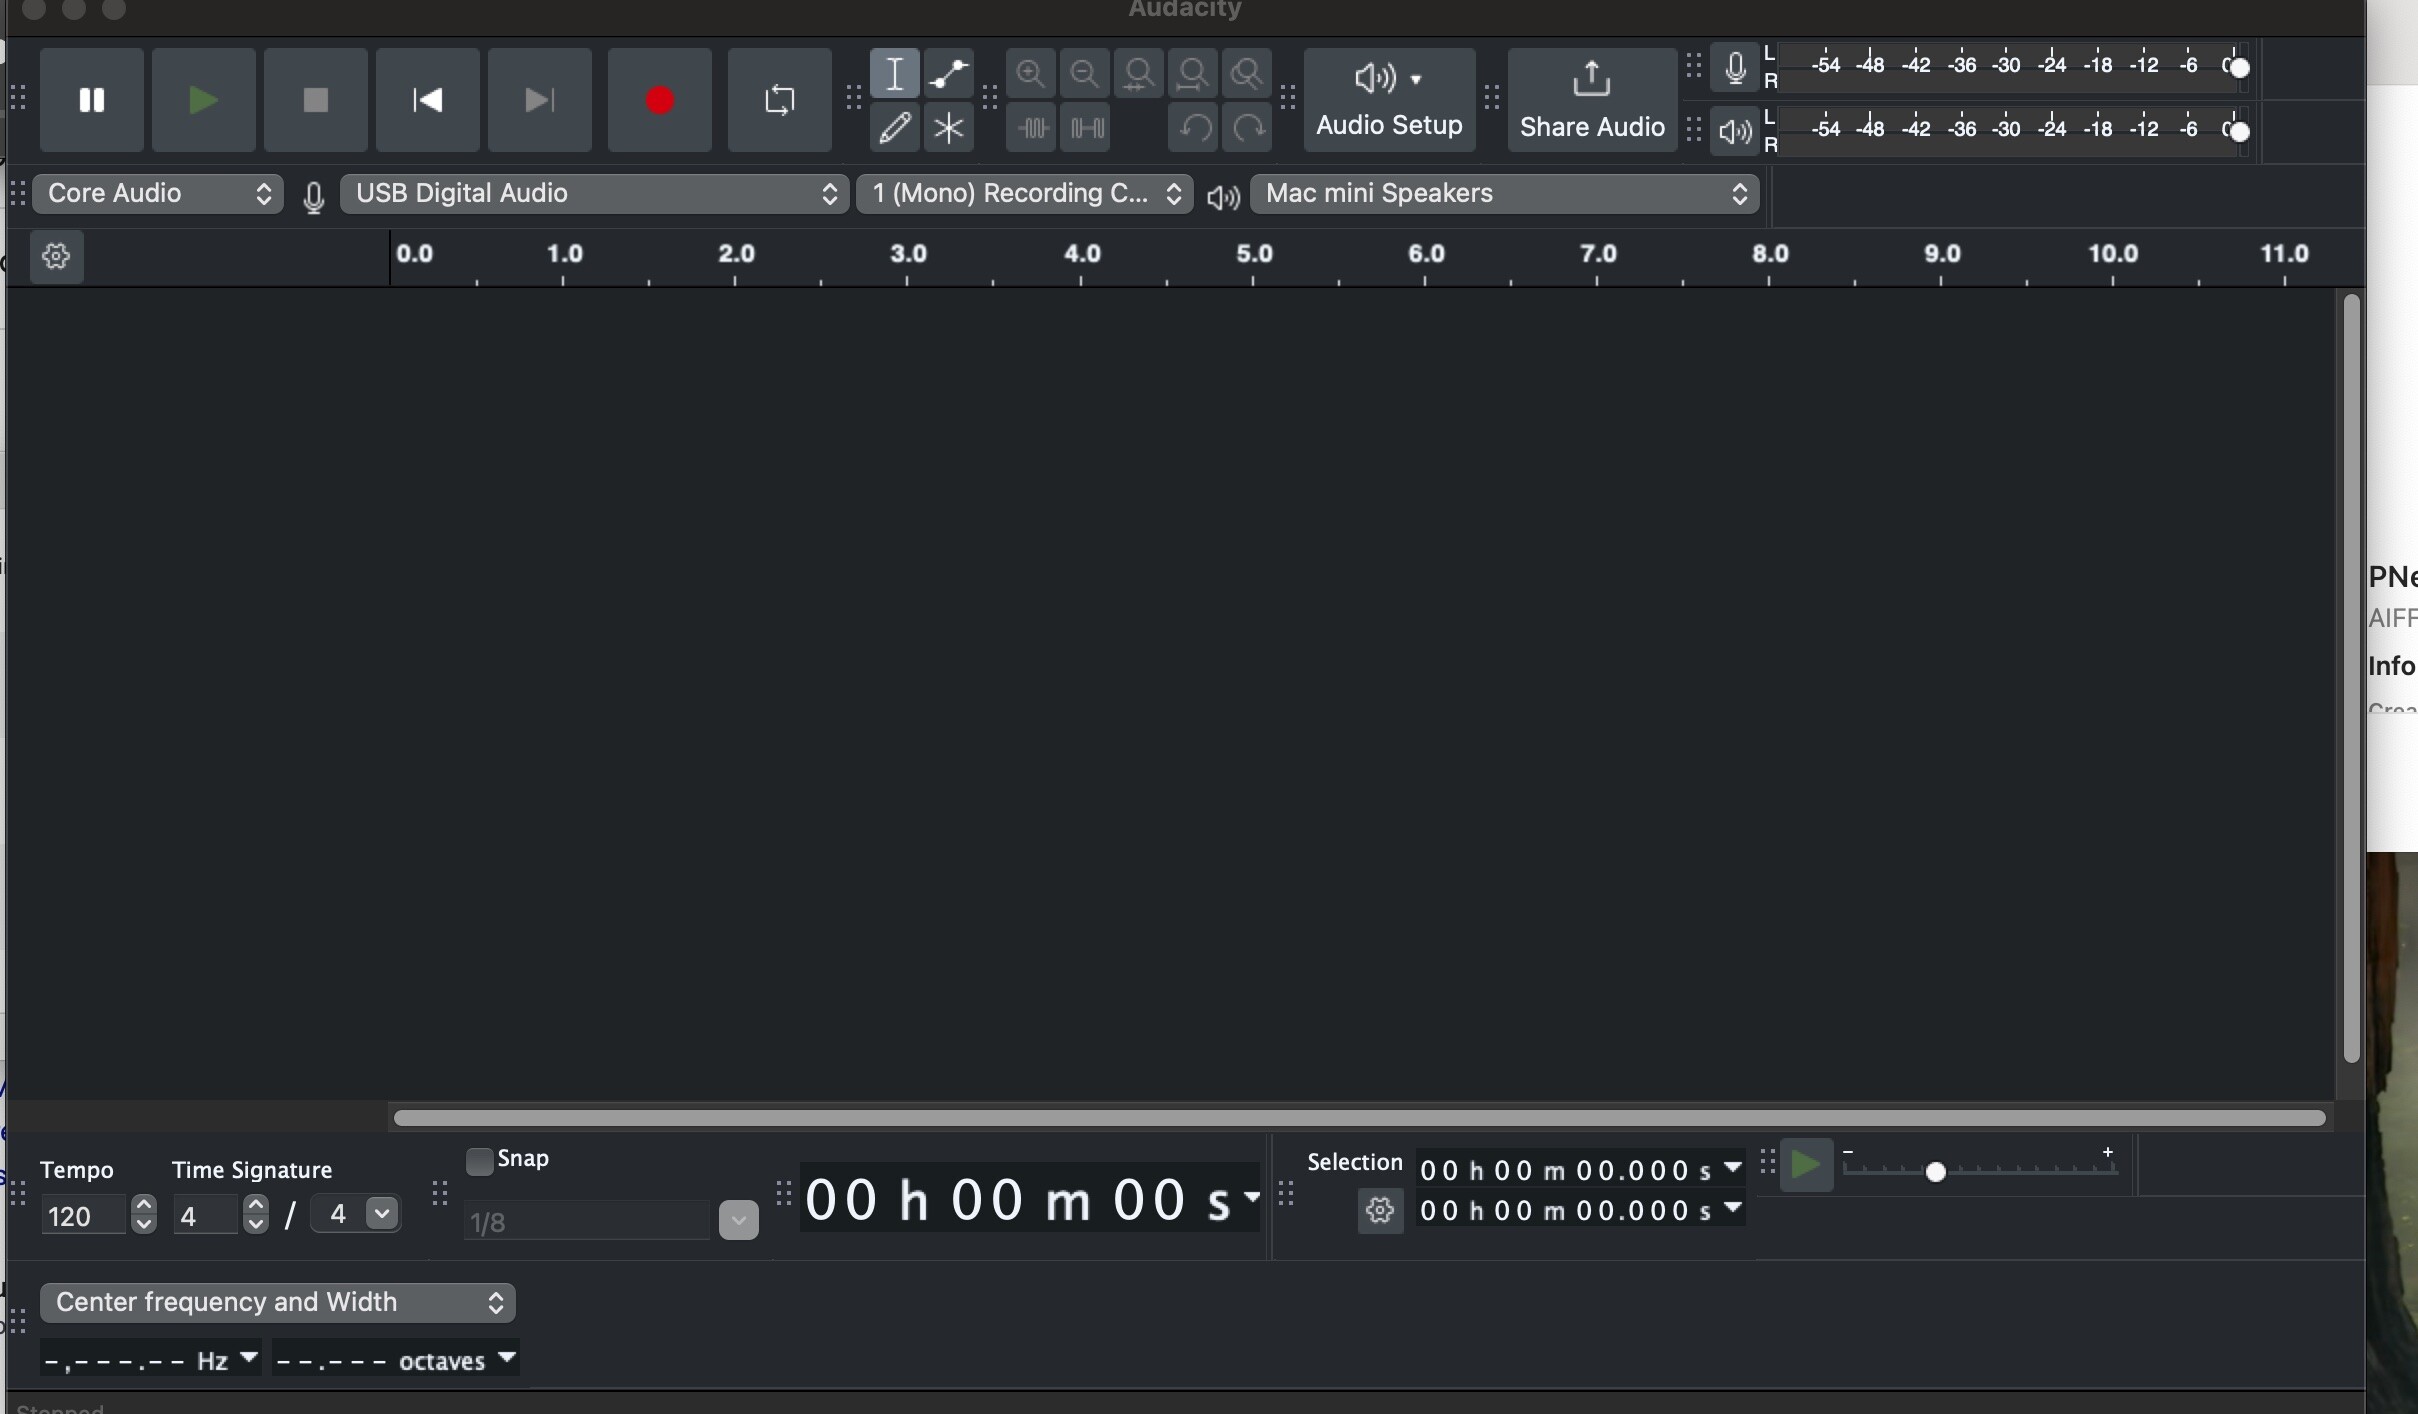The width and height of the screenshot is (2418, 1414).
Task: Open the Audio Setup menu
Action: click(x=1390, y=100)
